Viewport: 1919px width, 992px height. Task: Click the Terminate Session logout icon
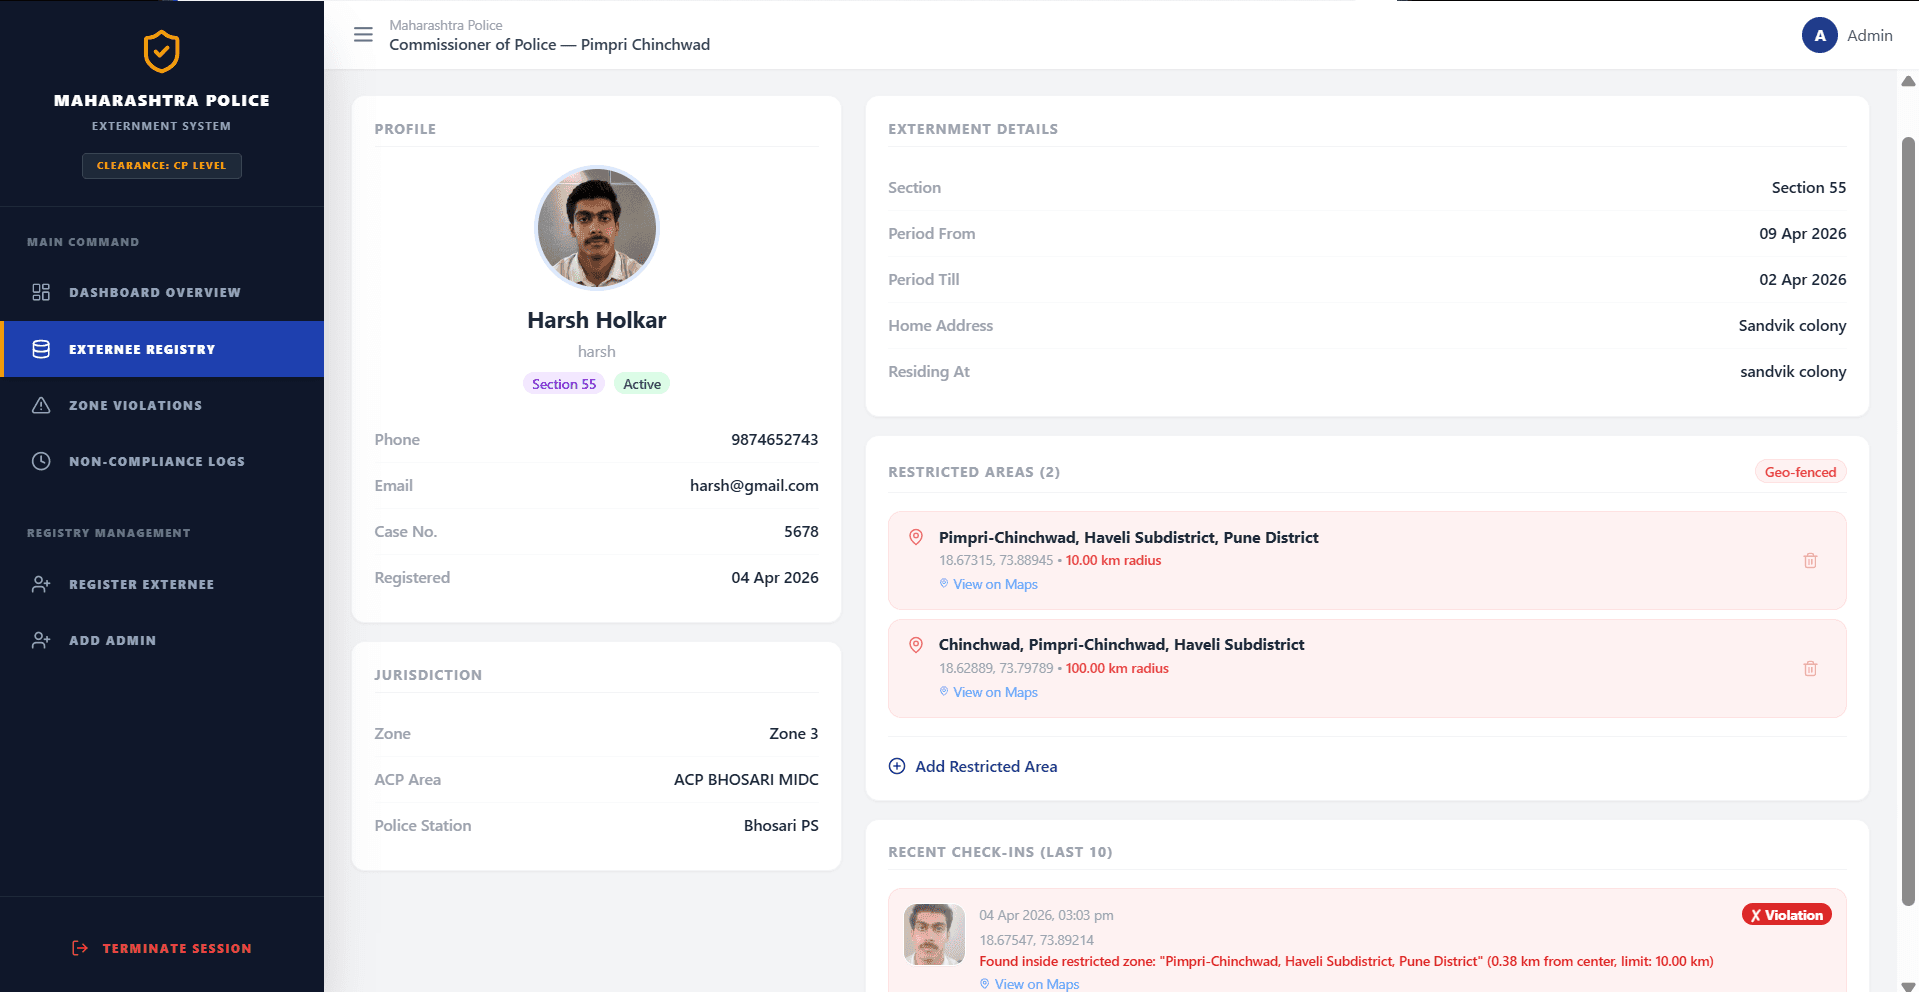[80, 948]
